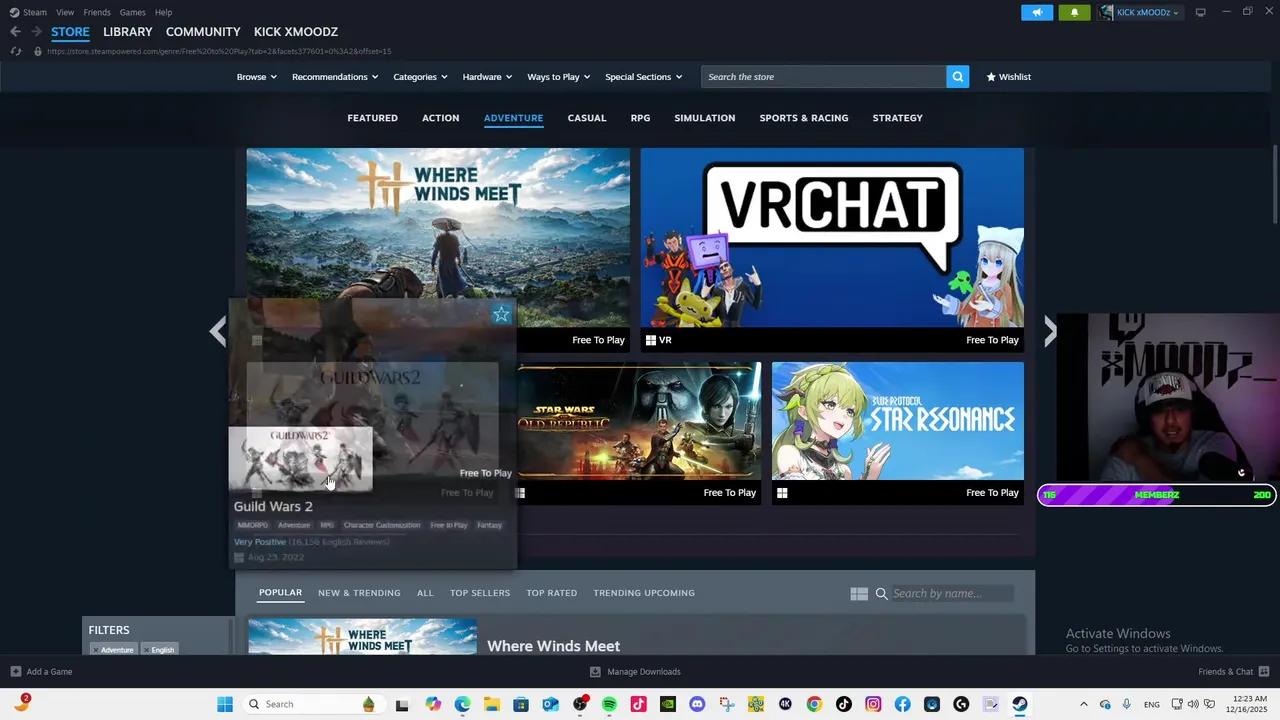Open File Explorer from the taskbar

[492, 704]
